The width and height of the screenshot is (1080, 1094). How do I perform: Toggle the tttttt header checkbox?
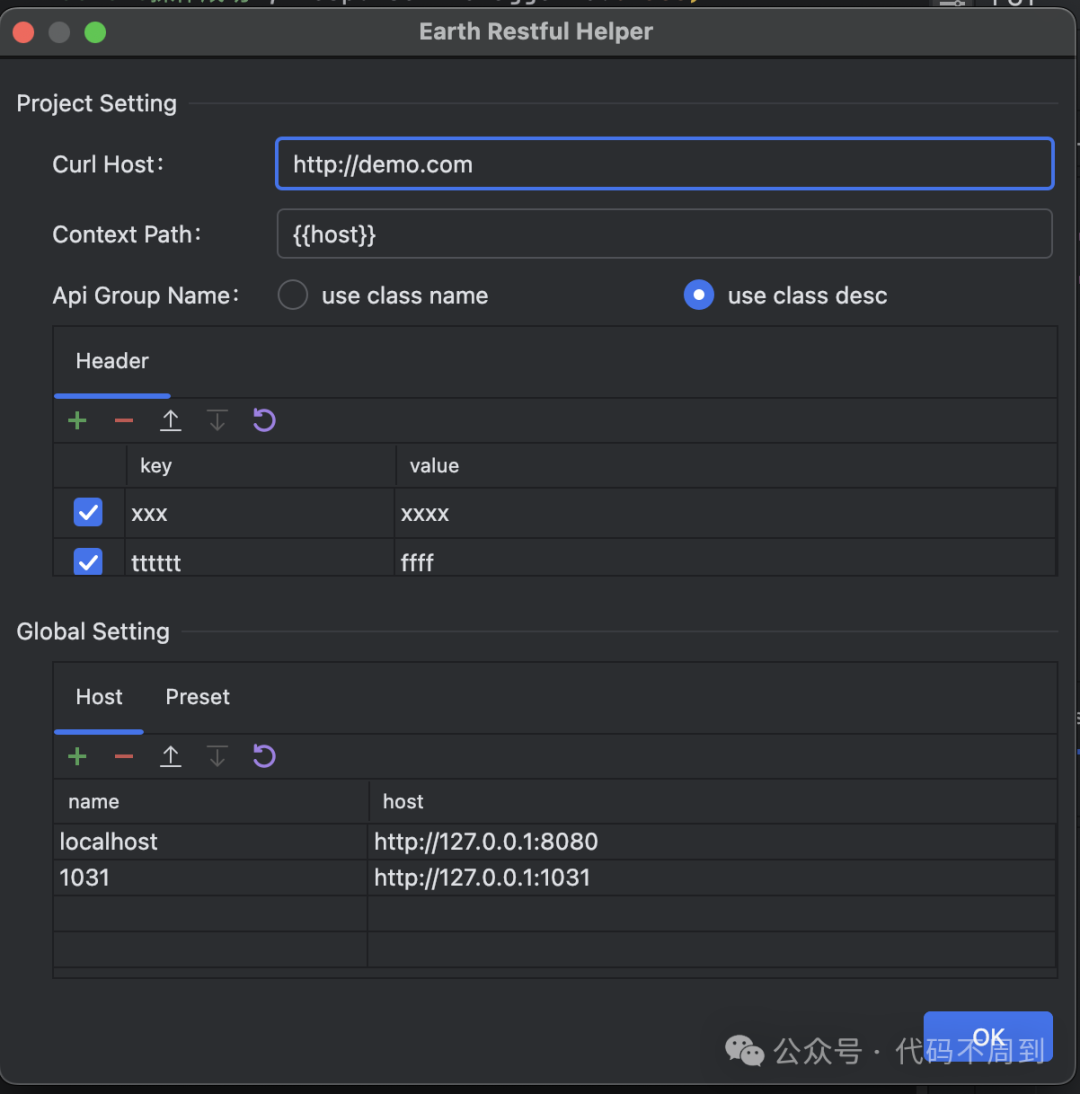pyautogui.click(x=88, y=561)
